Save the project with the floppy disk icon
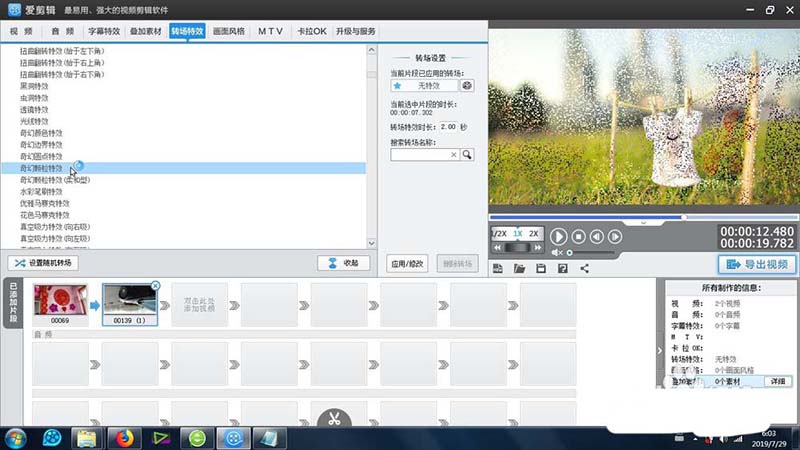The image size is (800, 450). click(541, 268)
